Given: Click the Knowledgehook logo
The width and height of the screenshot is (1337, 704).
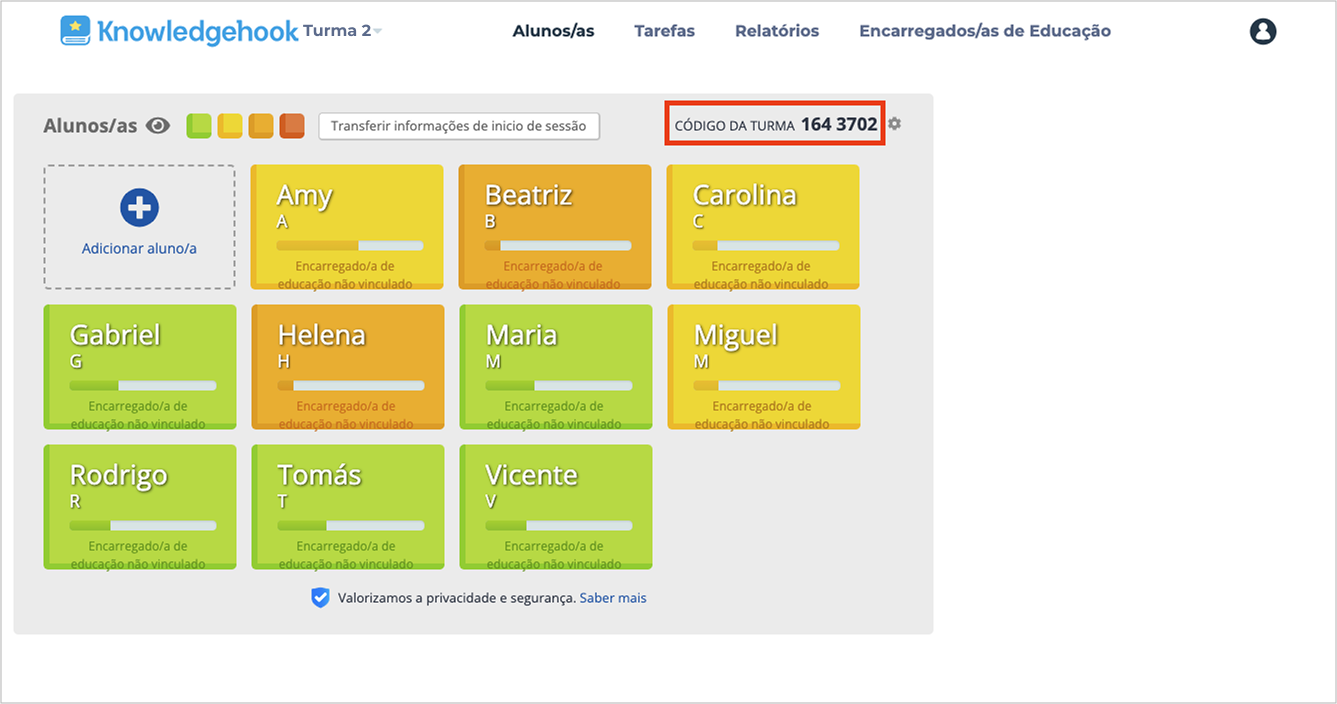Looking at the screenshot, I should click(x=179, y=31).
